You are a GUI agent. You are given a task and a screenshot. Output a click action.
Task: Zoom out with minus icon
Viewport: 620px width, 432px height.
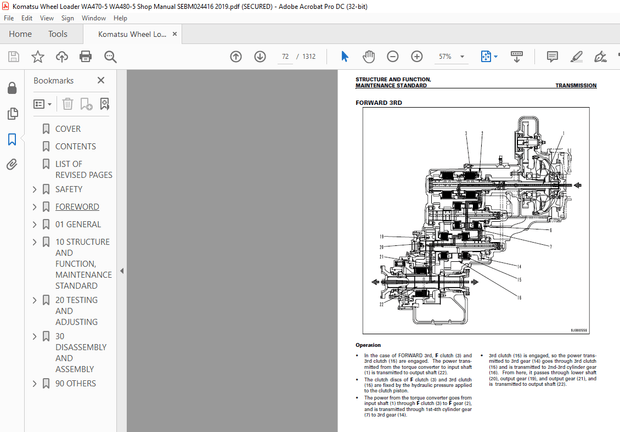pos(393,57)
